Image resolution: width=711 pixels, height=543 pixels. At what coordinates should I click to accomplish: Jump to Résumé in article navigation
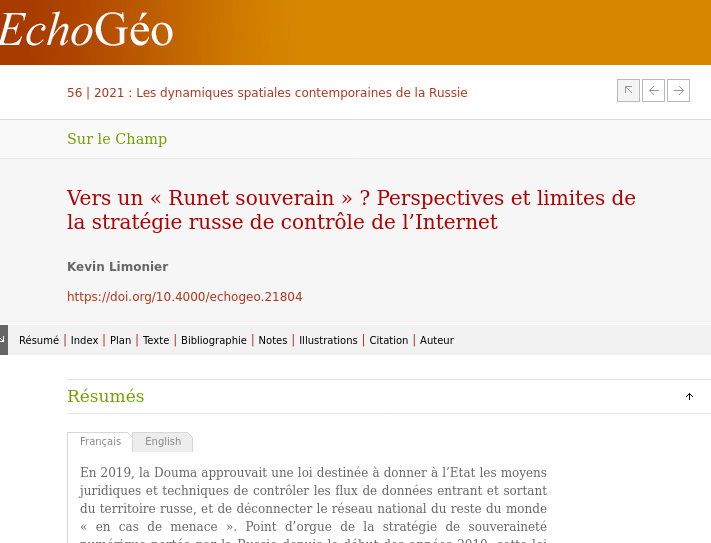tap(39, 341)
